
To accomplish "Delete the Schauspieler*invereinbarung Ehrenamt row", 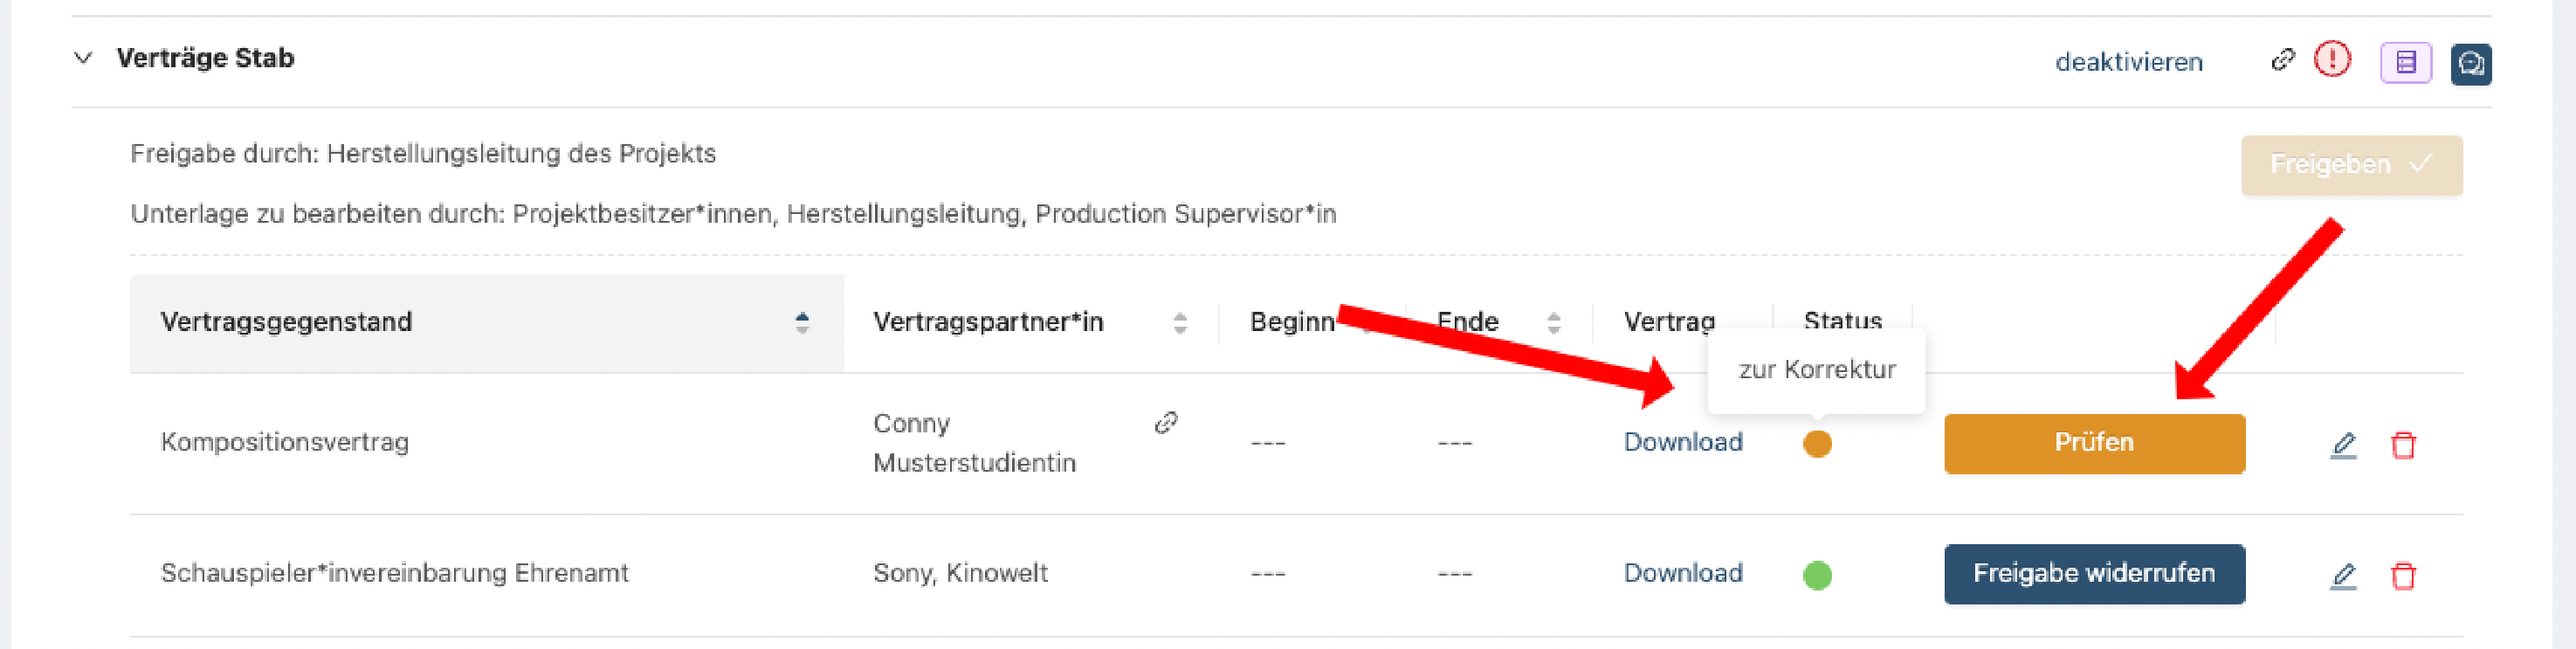I will point(2403,575).
